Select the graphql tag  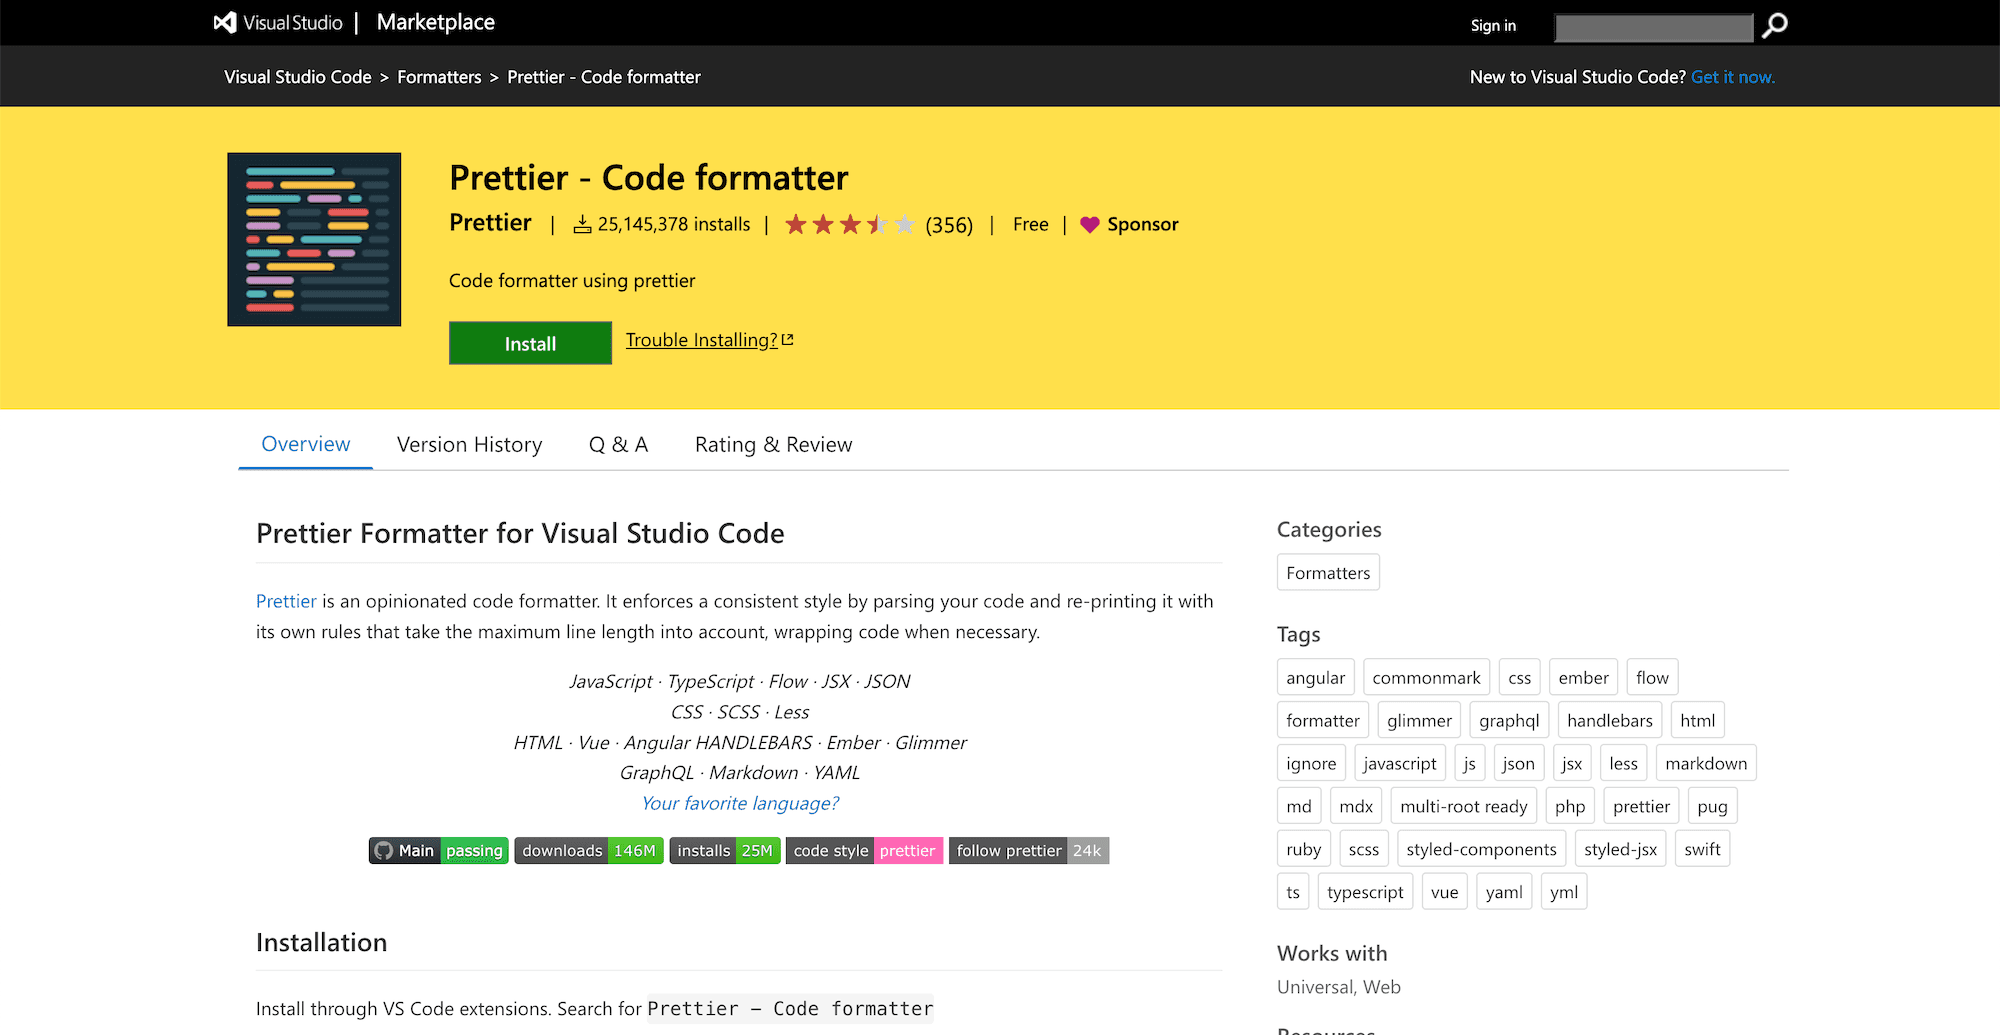tap(1509, 721)
